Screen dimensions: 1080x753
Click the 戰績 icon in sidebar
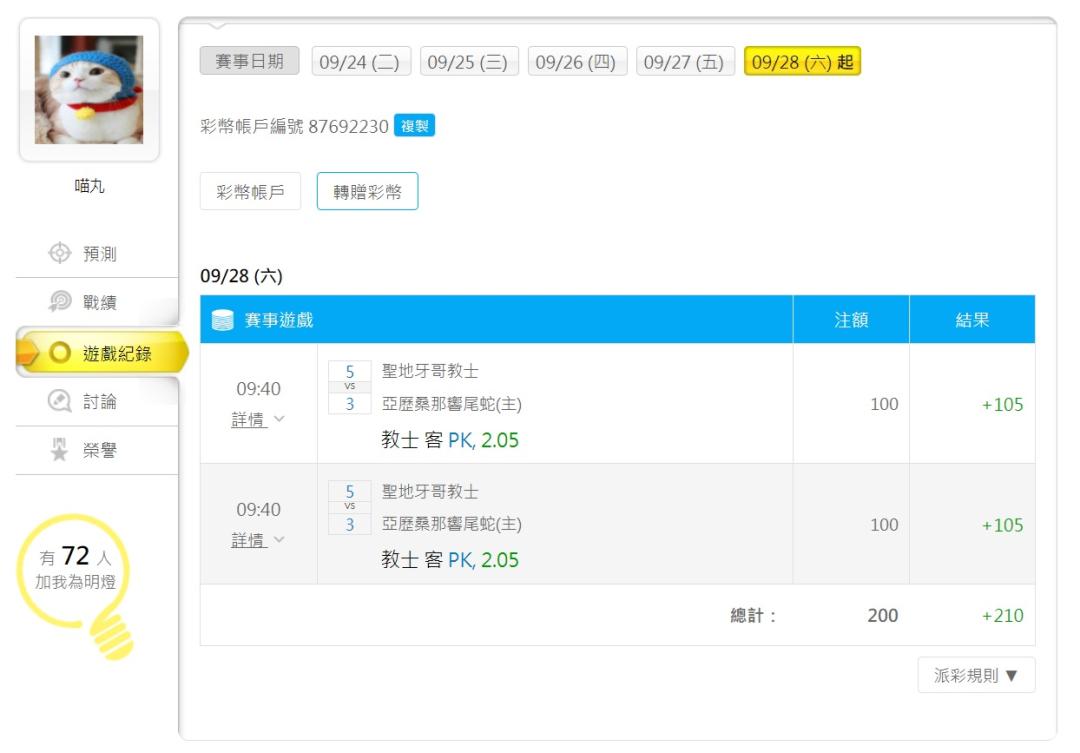coord(60,303)
